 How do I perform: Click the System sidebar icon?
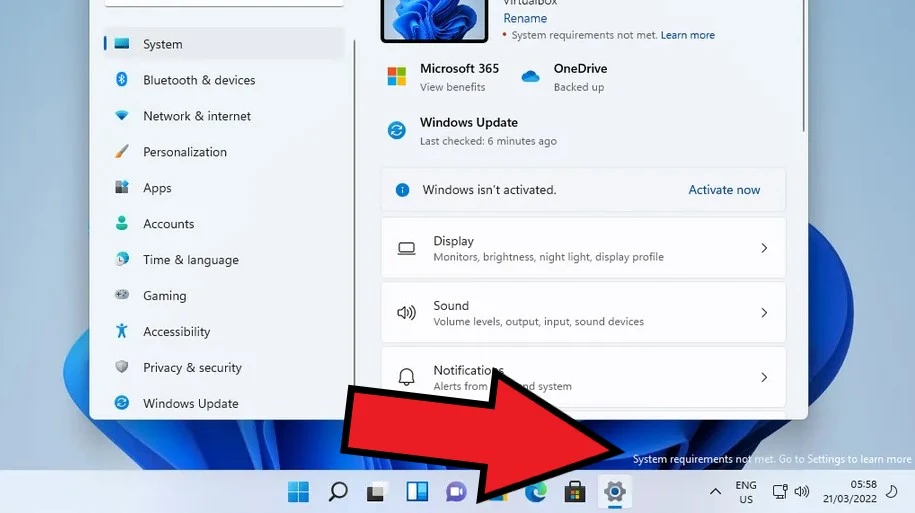coord(122,44)
